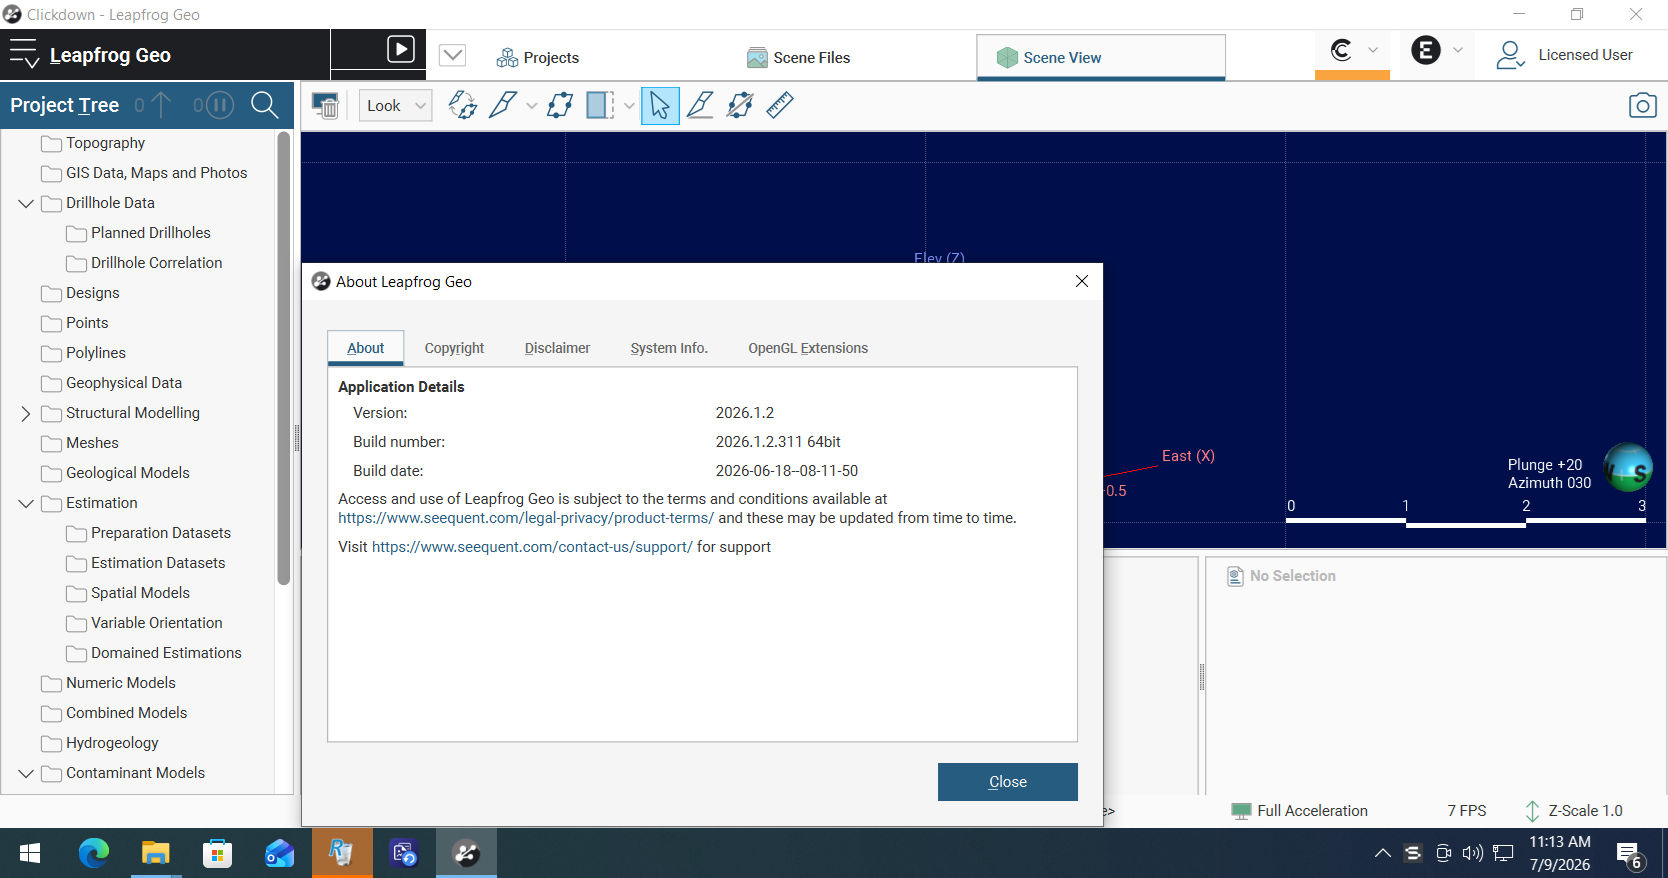Switch to the Copyright tab
The width and height of the screenshot is (1668, 878).
(454, 348)
